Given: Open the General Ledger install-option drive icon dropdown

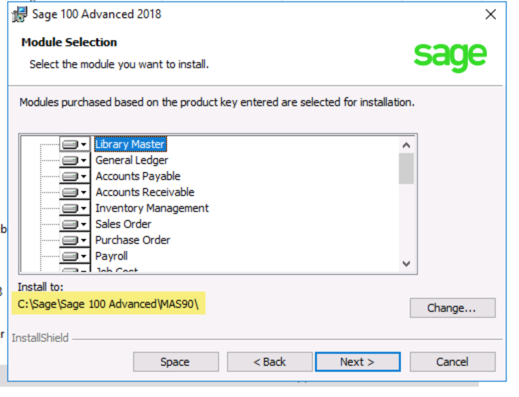Looking at the screenshot, I should tap(75, 160).
